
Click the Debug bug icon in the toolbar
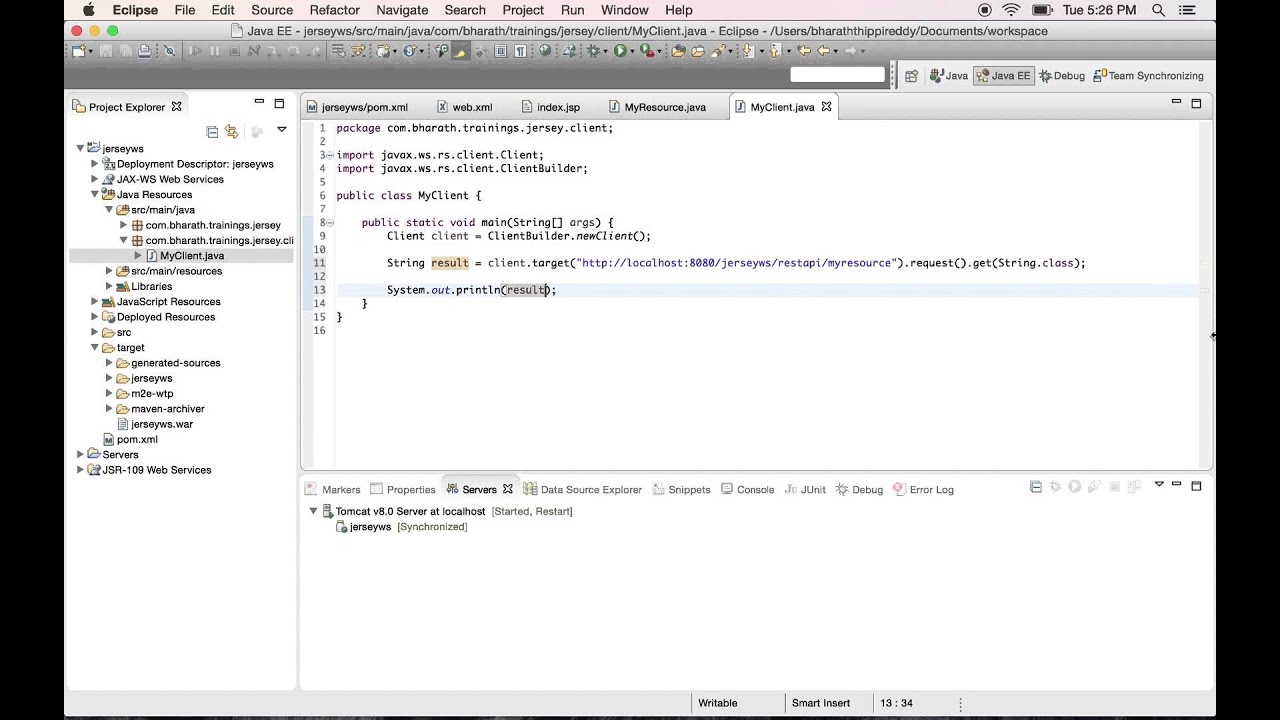pyautogui.click(x=594, y=50)
